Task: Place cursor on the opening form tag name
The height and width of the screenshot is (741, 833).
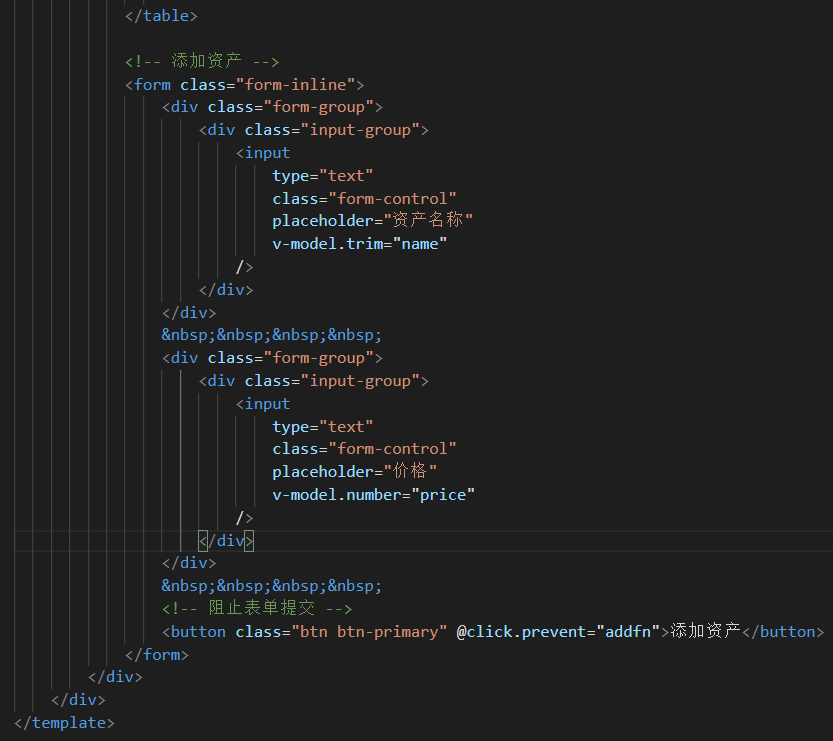Action: point(152,84)
